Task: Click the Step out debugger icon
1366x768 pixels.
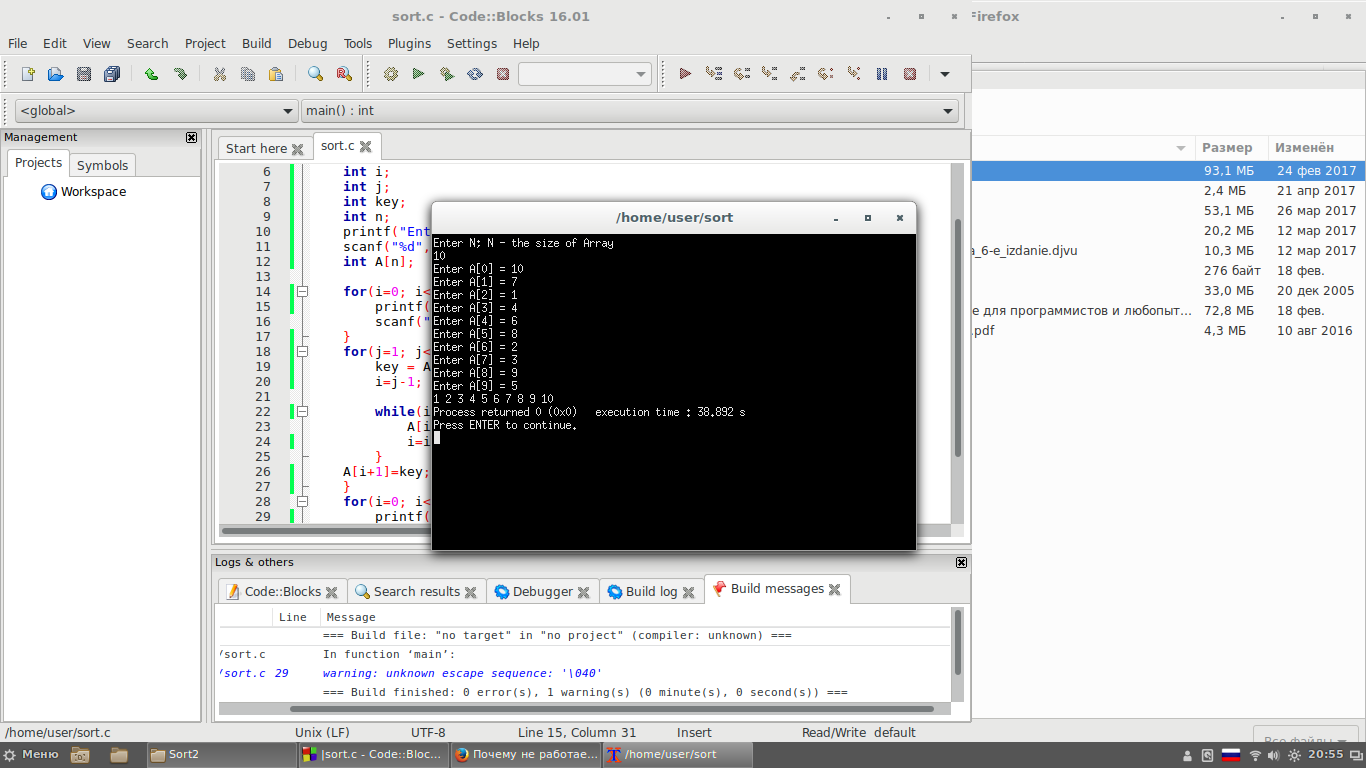Action: pos(797,74)
